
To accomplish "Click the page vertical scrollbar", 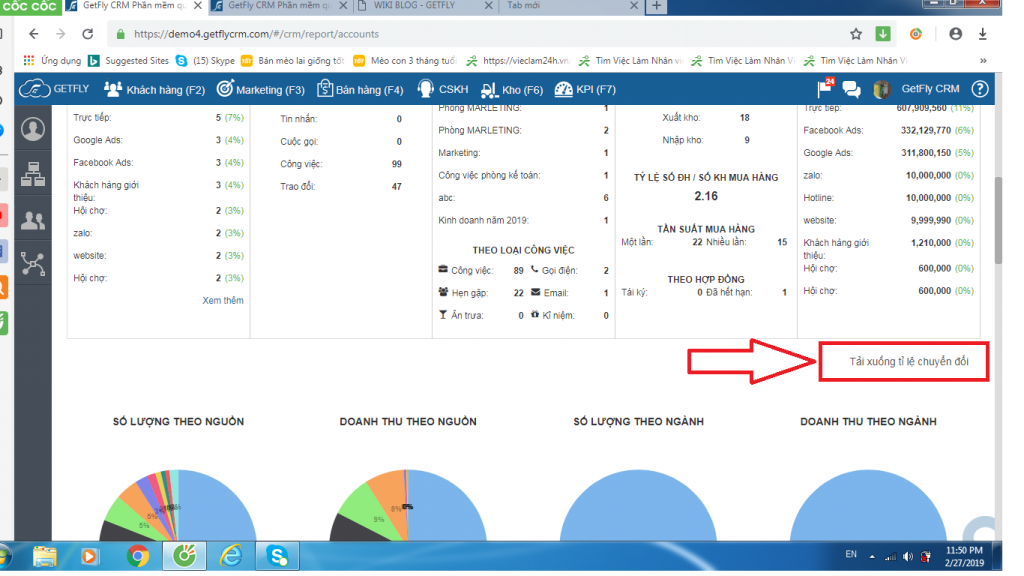I will (998, 219).
